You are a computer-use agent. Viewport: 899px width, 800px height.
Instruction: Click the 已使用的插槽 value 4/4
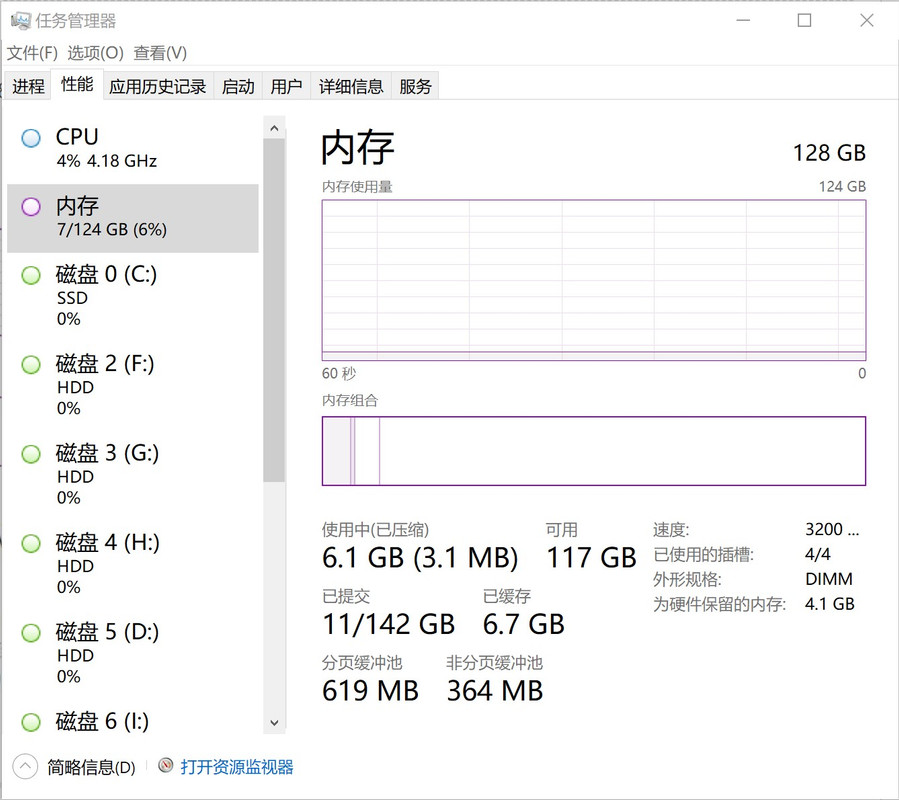818,555
